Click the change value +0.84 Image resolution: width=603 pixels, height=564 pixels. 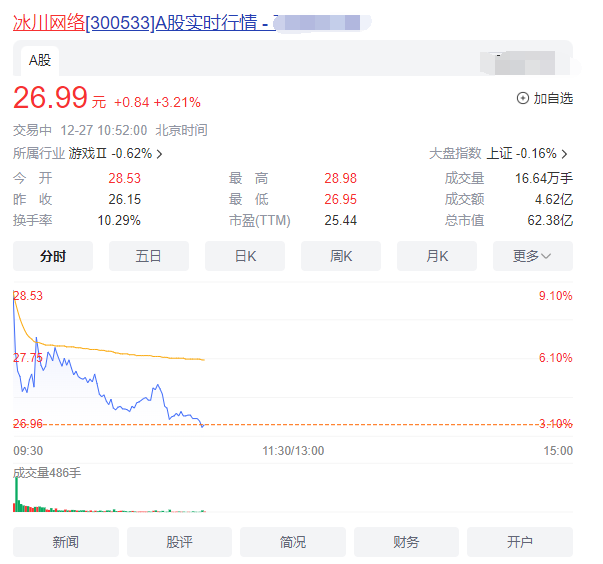point(132,103)
